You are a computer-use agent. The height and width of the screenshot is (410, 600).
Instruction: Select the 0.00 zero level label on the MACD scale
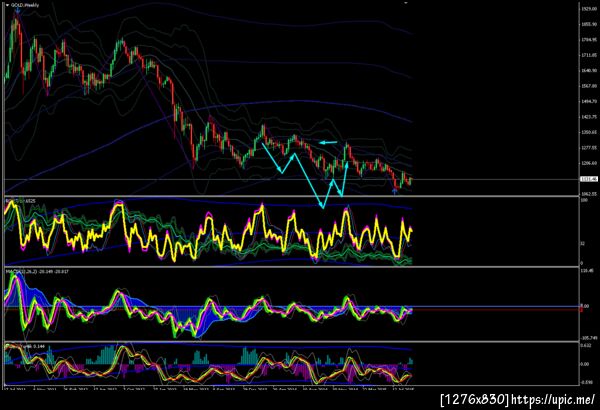[585, 306]
